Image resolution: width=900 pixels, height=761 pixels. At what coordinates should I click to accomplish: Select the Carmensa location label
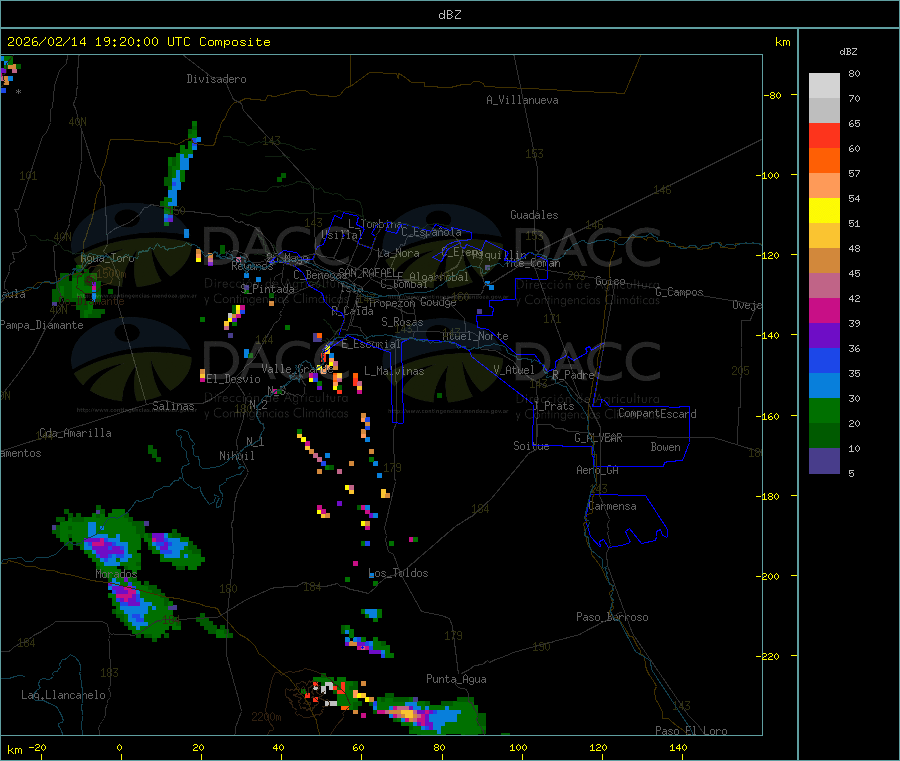click(x=612, y=506)
